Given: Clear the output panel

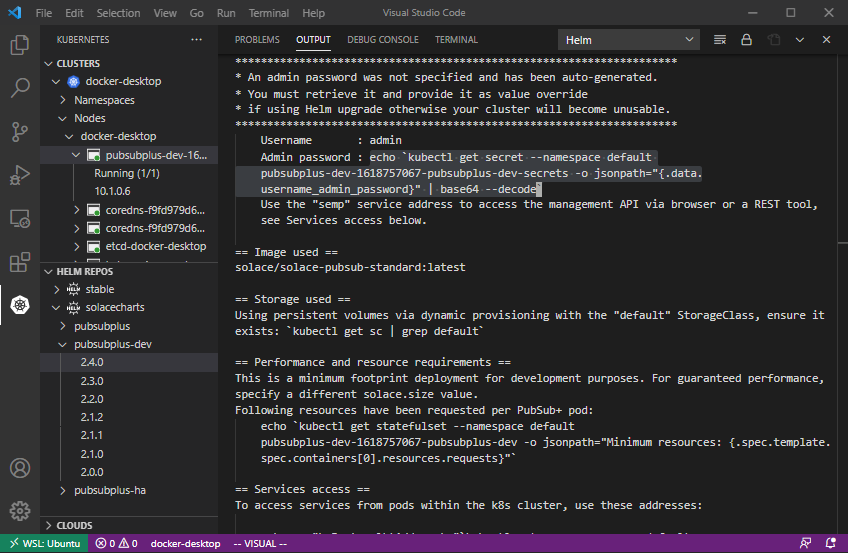Looking at the screenshot, I should click(x=720, y=40).
